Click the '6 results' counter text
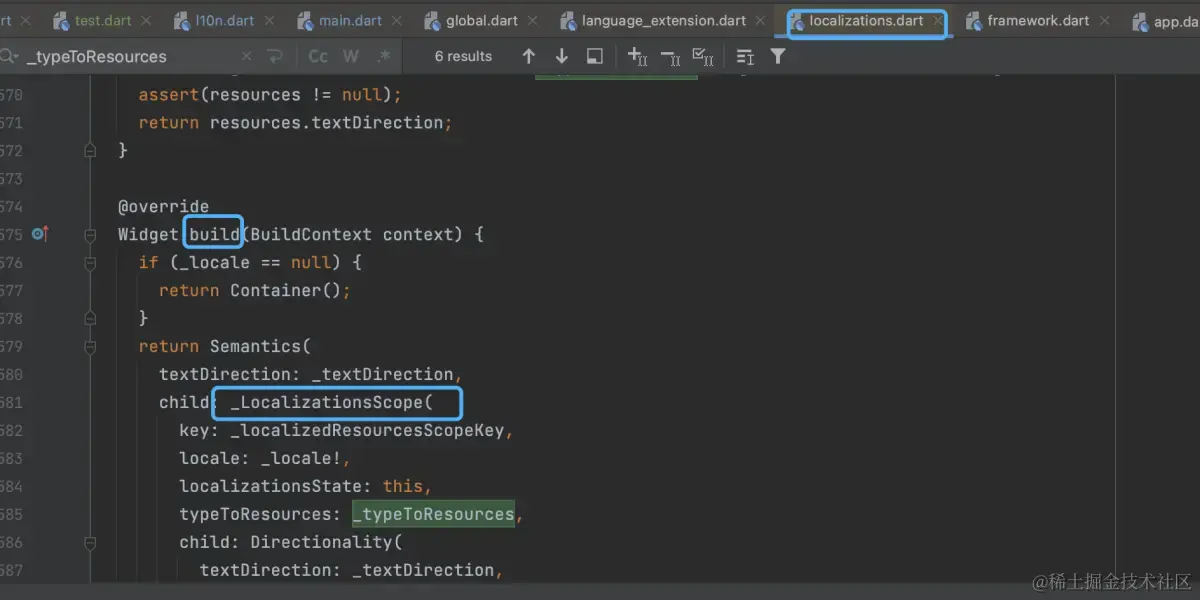Image resolution: width=1200 pixels, height=600 pixels. [x=463, y=57]
